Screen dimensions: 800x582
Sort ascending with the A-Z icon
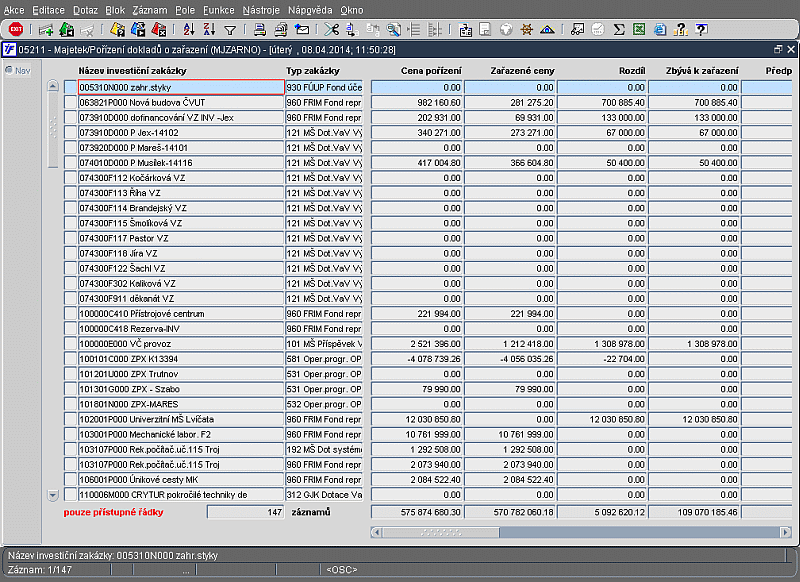189,30
